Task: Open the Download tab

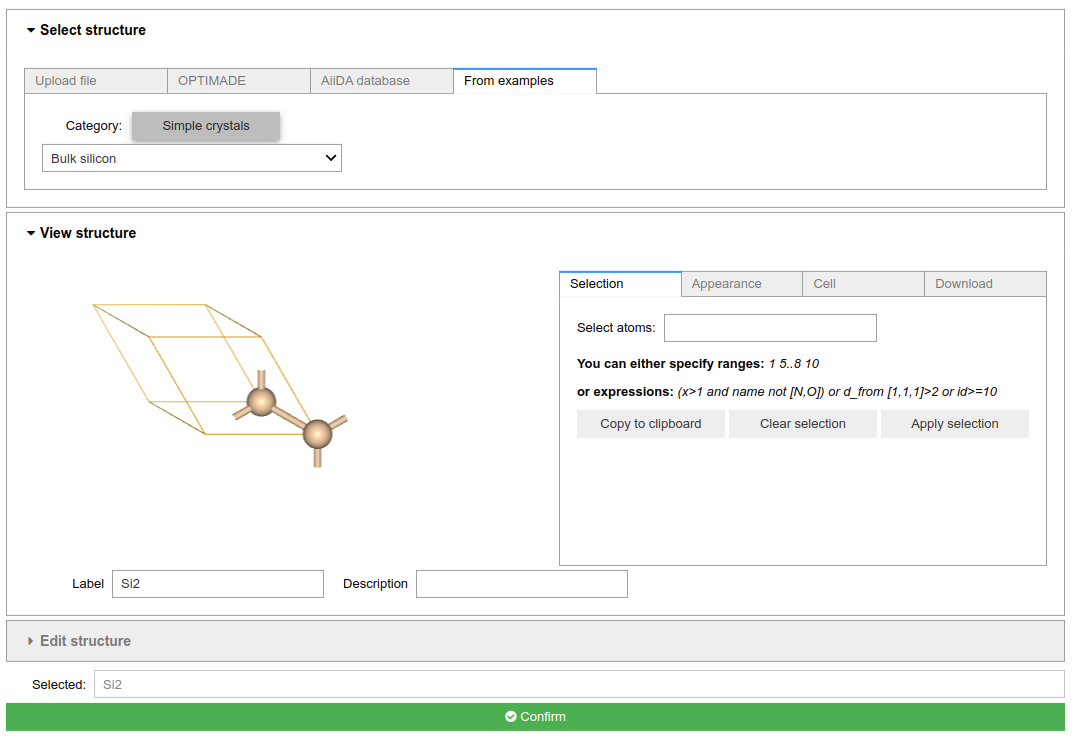Action: [x=984, y=284]
